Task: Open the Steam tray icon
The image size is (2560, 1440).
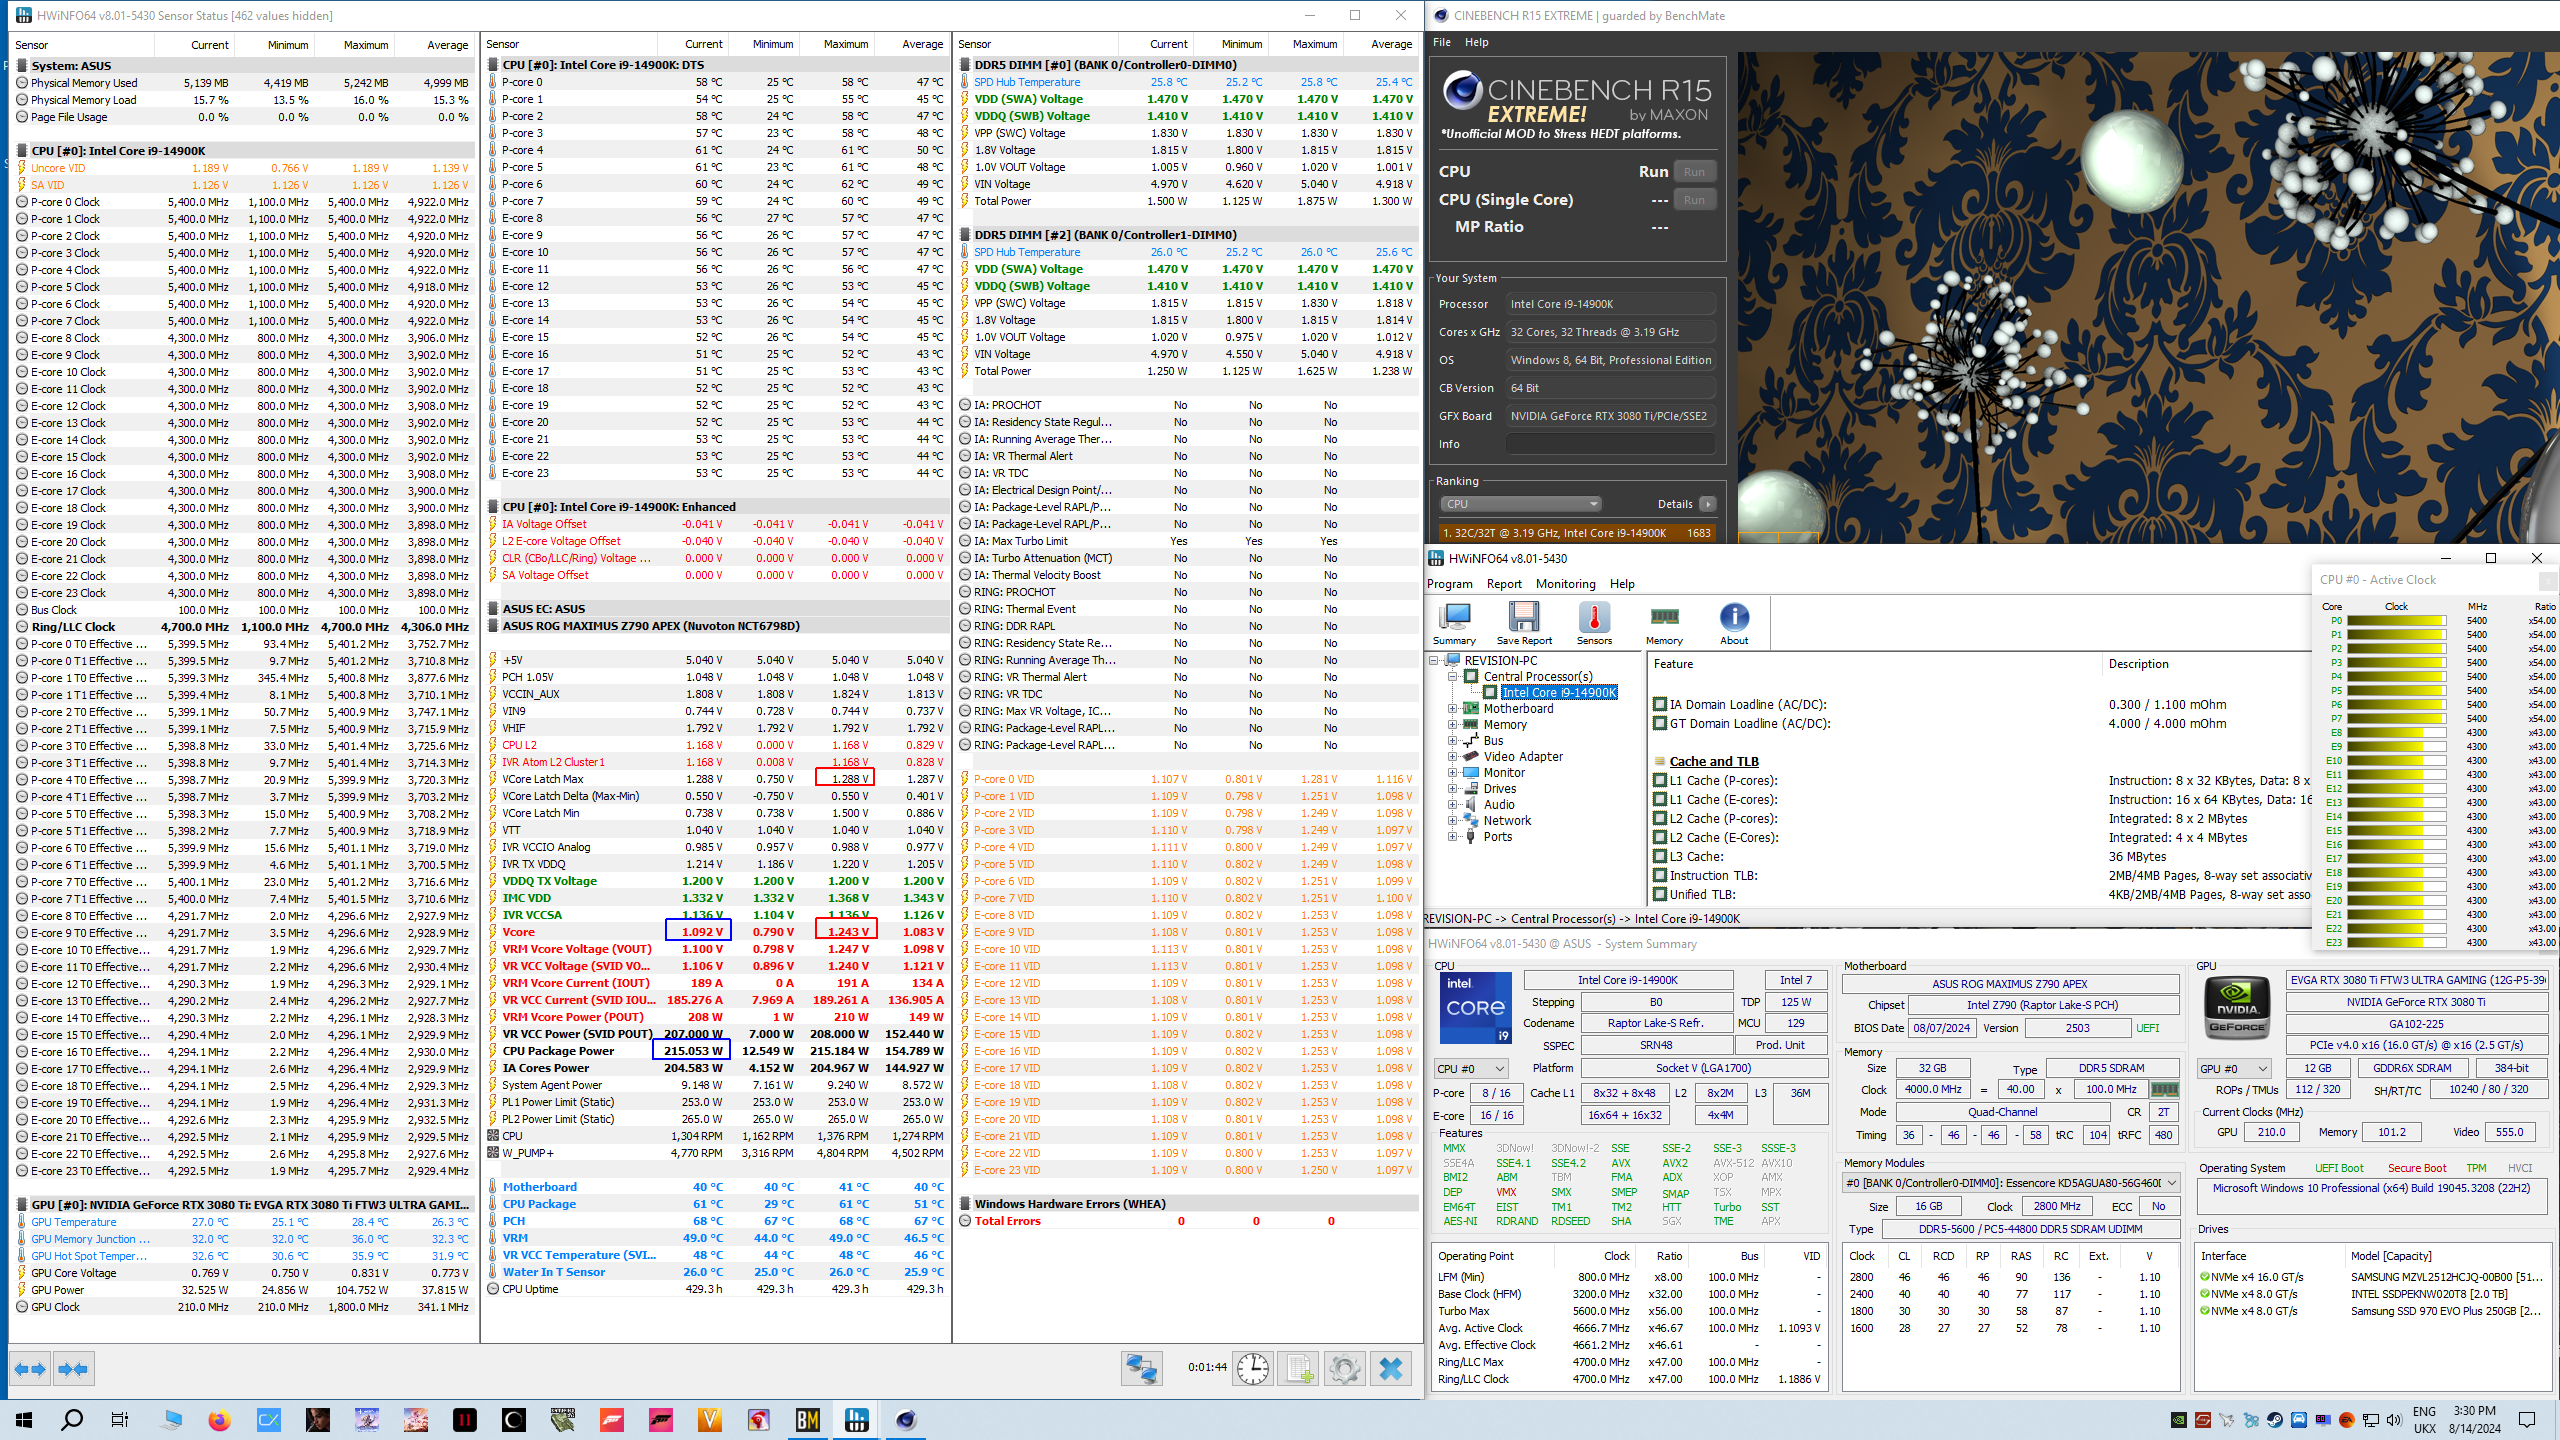Action: tap(2274, 1420)
